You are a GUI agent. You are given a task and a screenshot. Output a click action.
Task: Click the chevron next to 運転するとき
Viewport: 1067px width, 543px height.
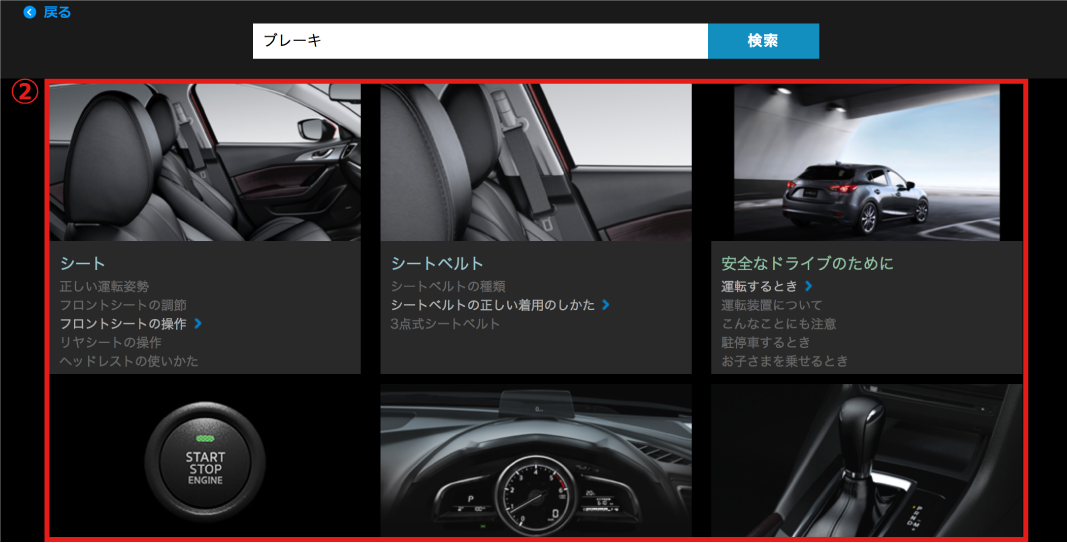coord(808,287)
